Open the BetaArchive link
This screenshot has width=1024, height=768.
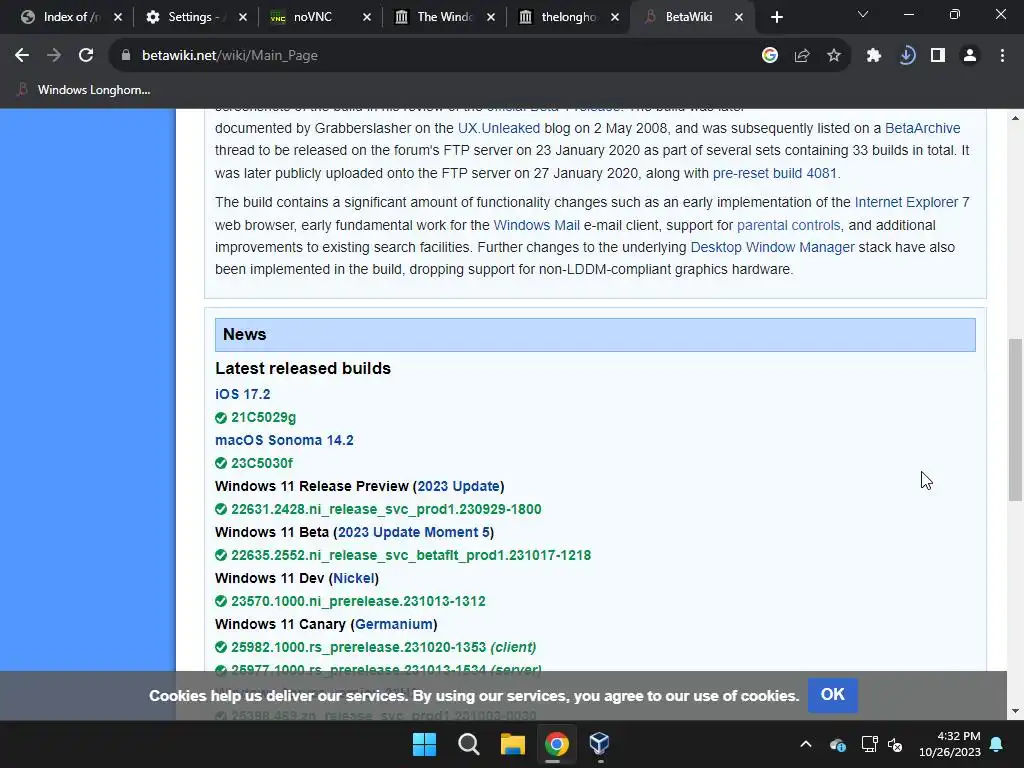(x=922, y=128)
